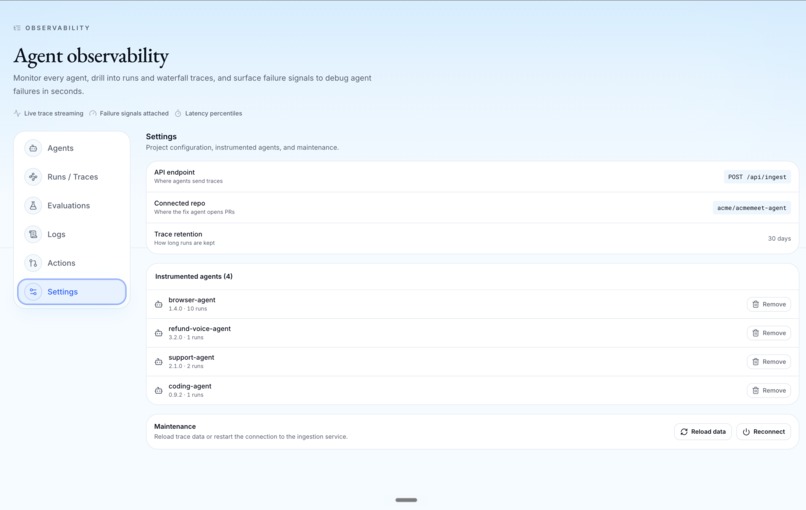Click the Failure signals attached label
The height and width of the screenshot is (510, 806).
coord(134,113)
